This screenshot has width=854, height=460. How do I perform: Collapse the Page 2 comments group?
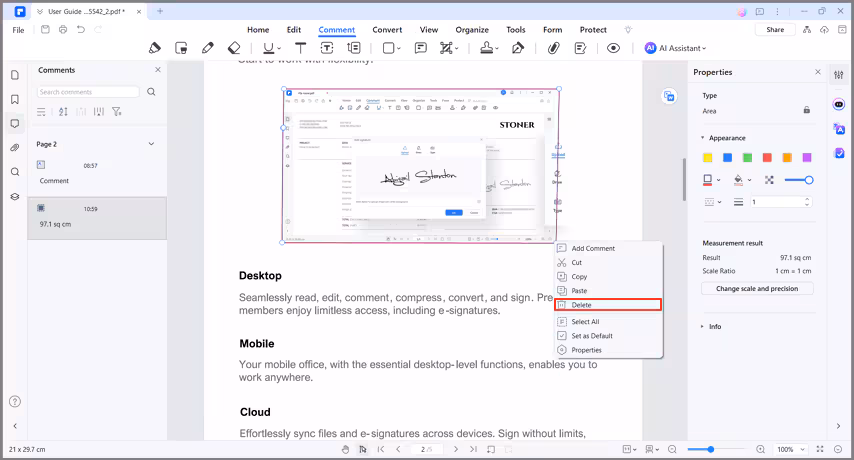(x=151, y=144)
